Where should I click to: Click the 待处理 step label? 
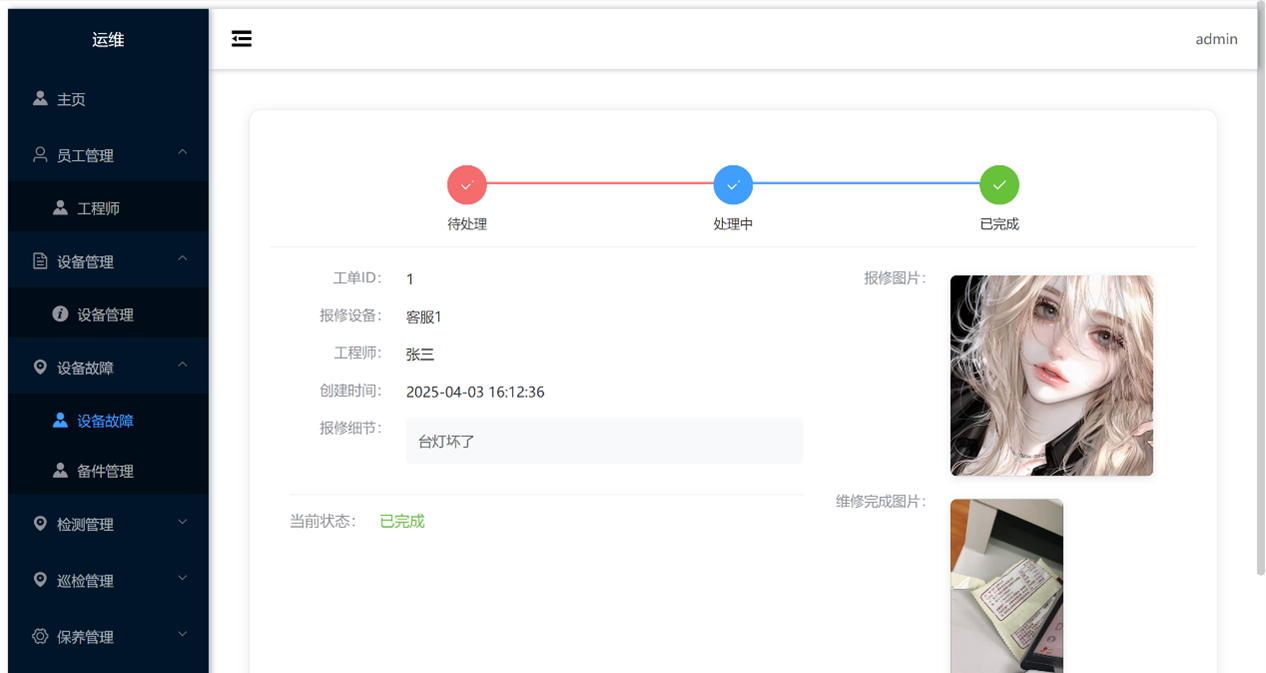pyautogui.click(x=467, y=224)
